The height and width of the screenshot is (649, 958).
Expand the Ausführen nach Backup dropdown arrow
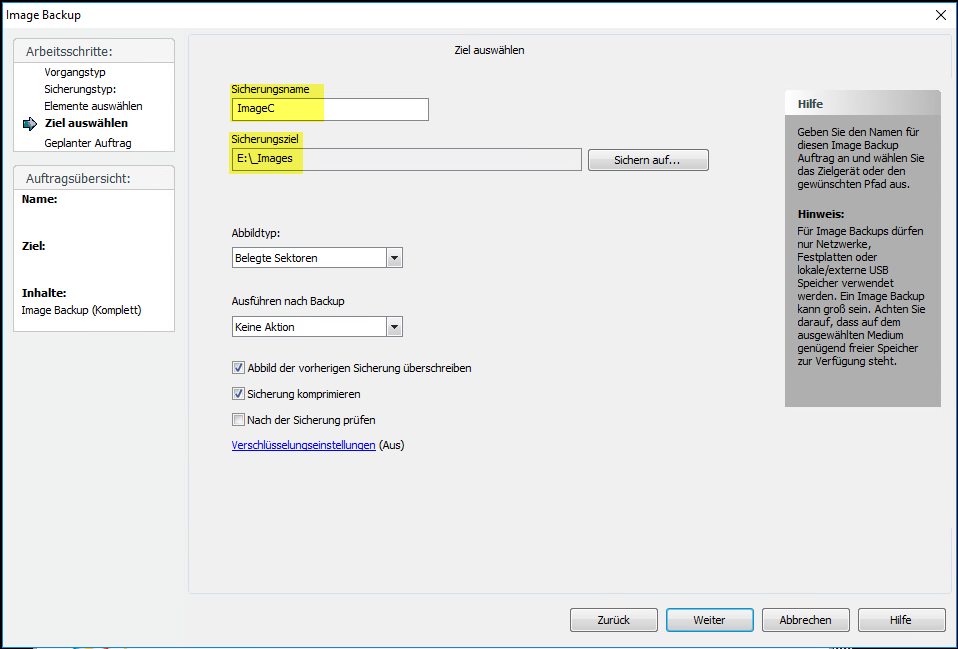pos(394,327)
